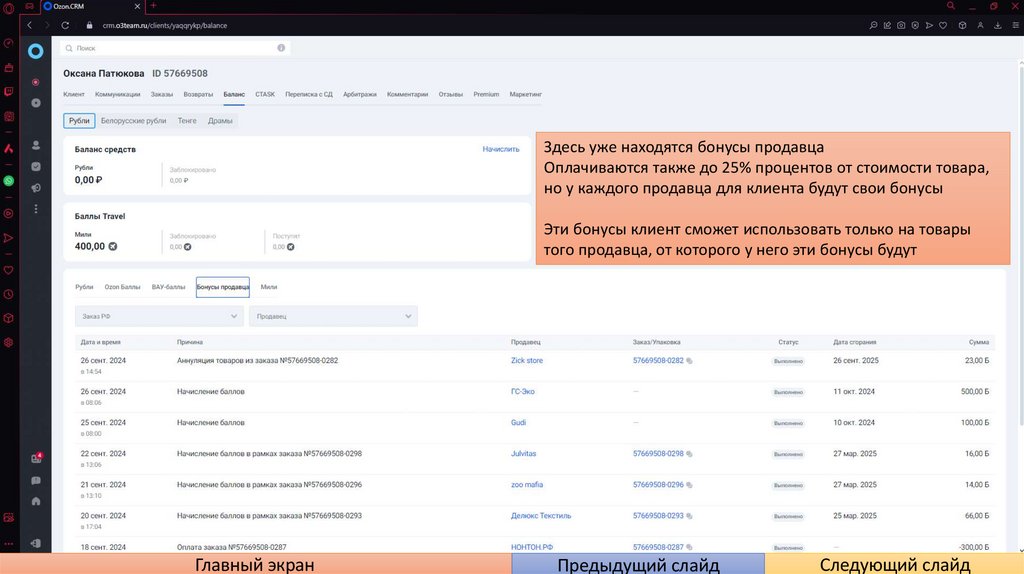Switch currency to Белорусские рубли
Image resolution: width=1024 pixels, height=574 pixels.
[x=133, y=121]
